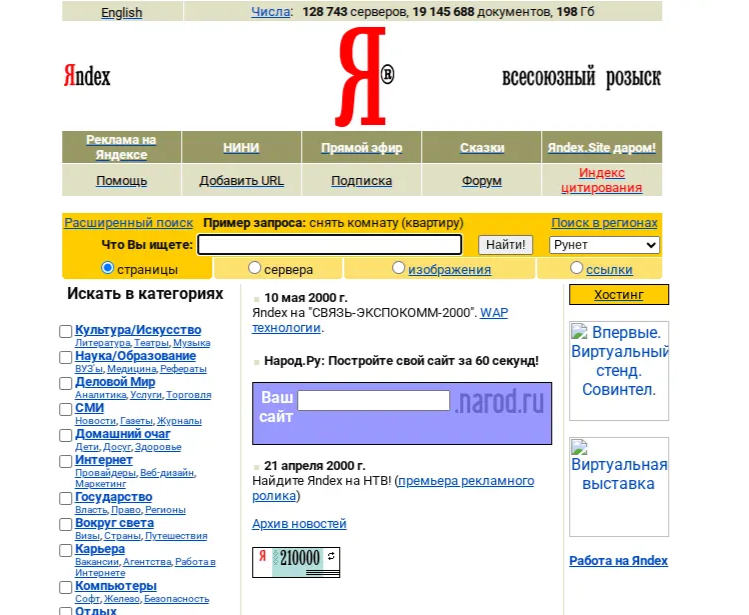This screenshot has height=615, width=749.
Task: Open the Здоровье subcategory link
Action: [x=158, y=447]
